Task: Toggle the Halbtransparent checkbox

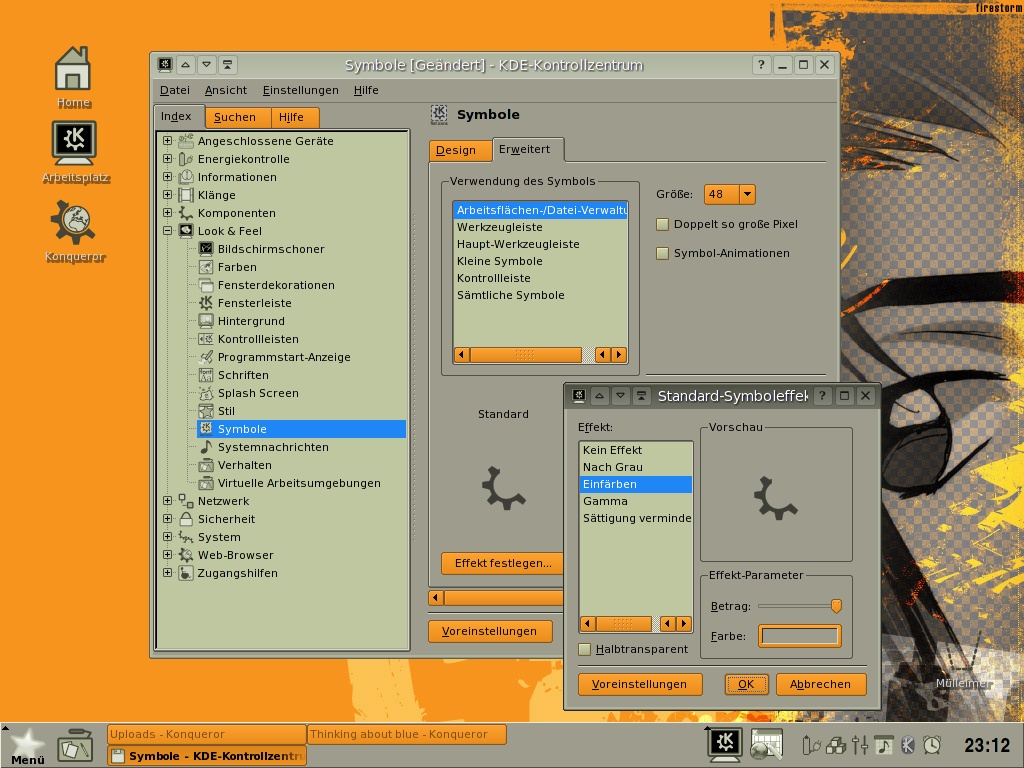Action: point(584,649)
